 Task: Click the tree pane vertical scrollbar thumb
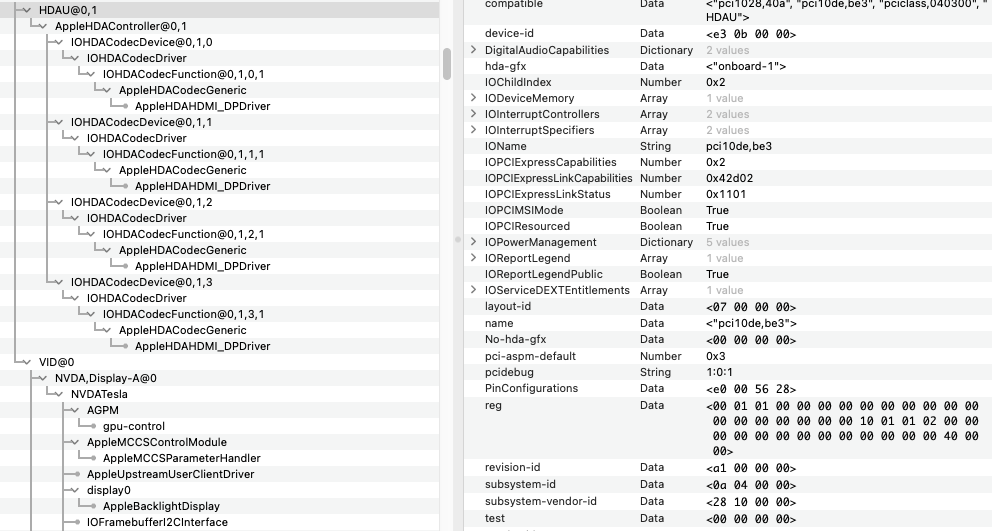coord(447,64)
